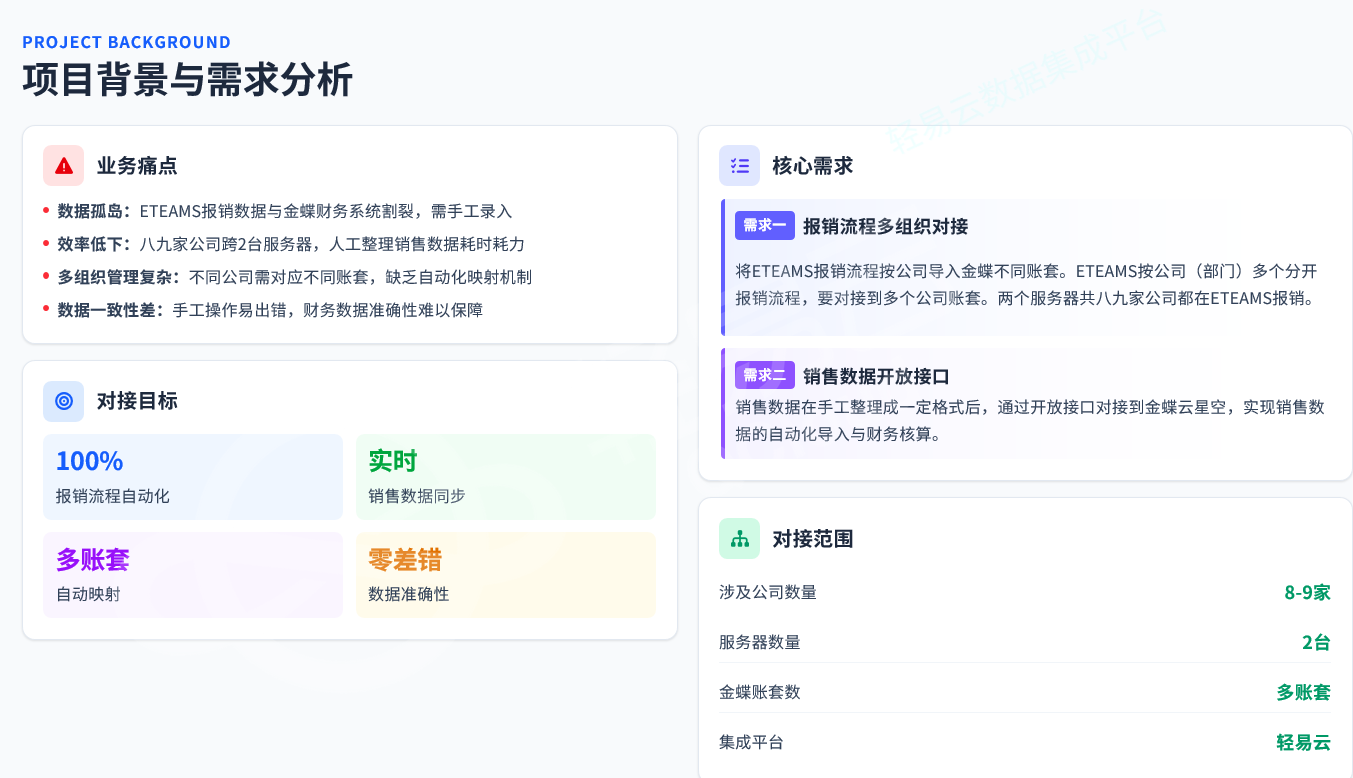
Task: Click the 需求二 purple badge
Action: [765, 376]
